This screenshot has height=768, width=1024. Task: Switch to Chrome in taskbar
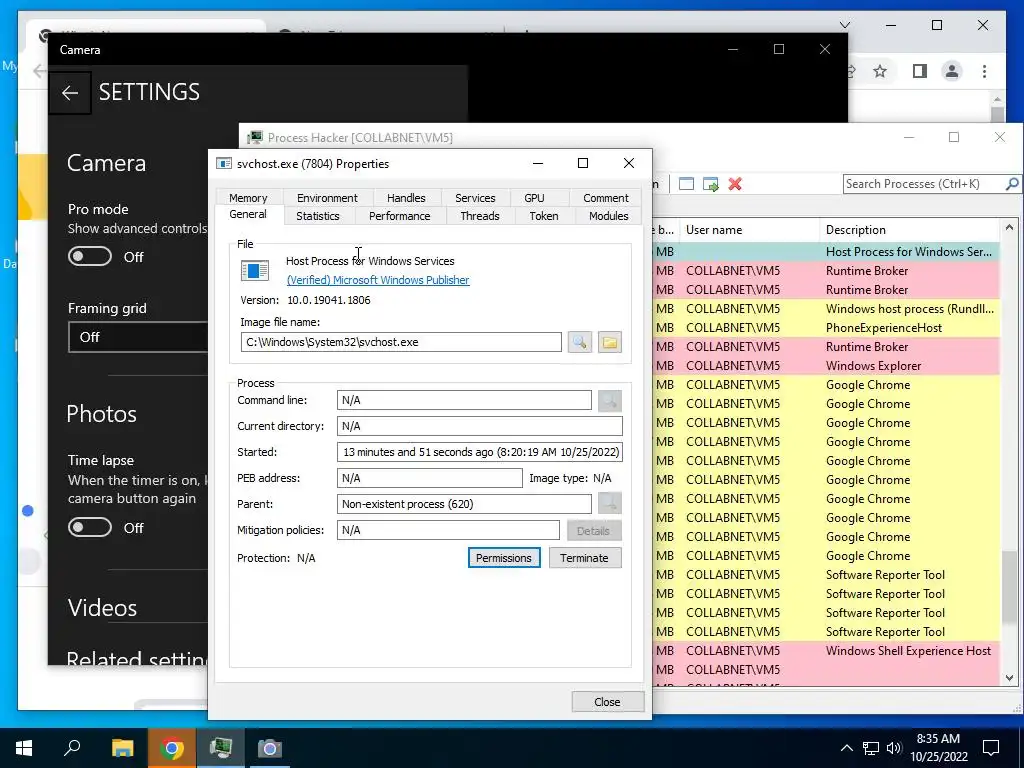pos(171,748)
